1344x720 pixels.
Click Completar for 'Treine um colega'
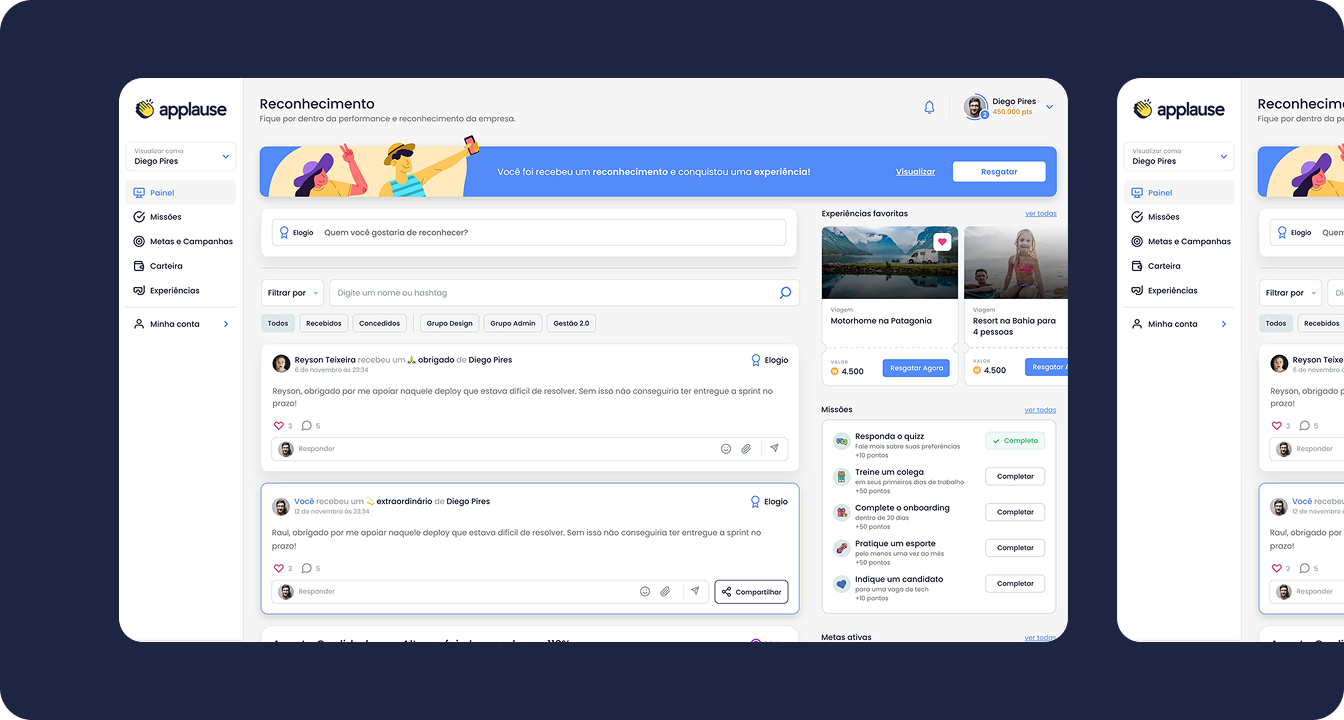pyautogui.click(x=1015, y=476)
